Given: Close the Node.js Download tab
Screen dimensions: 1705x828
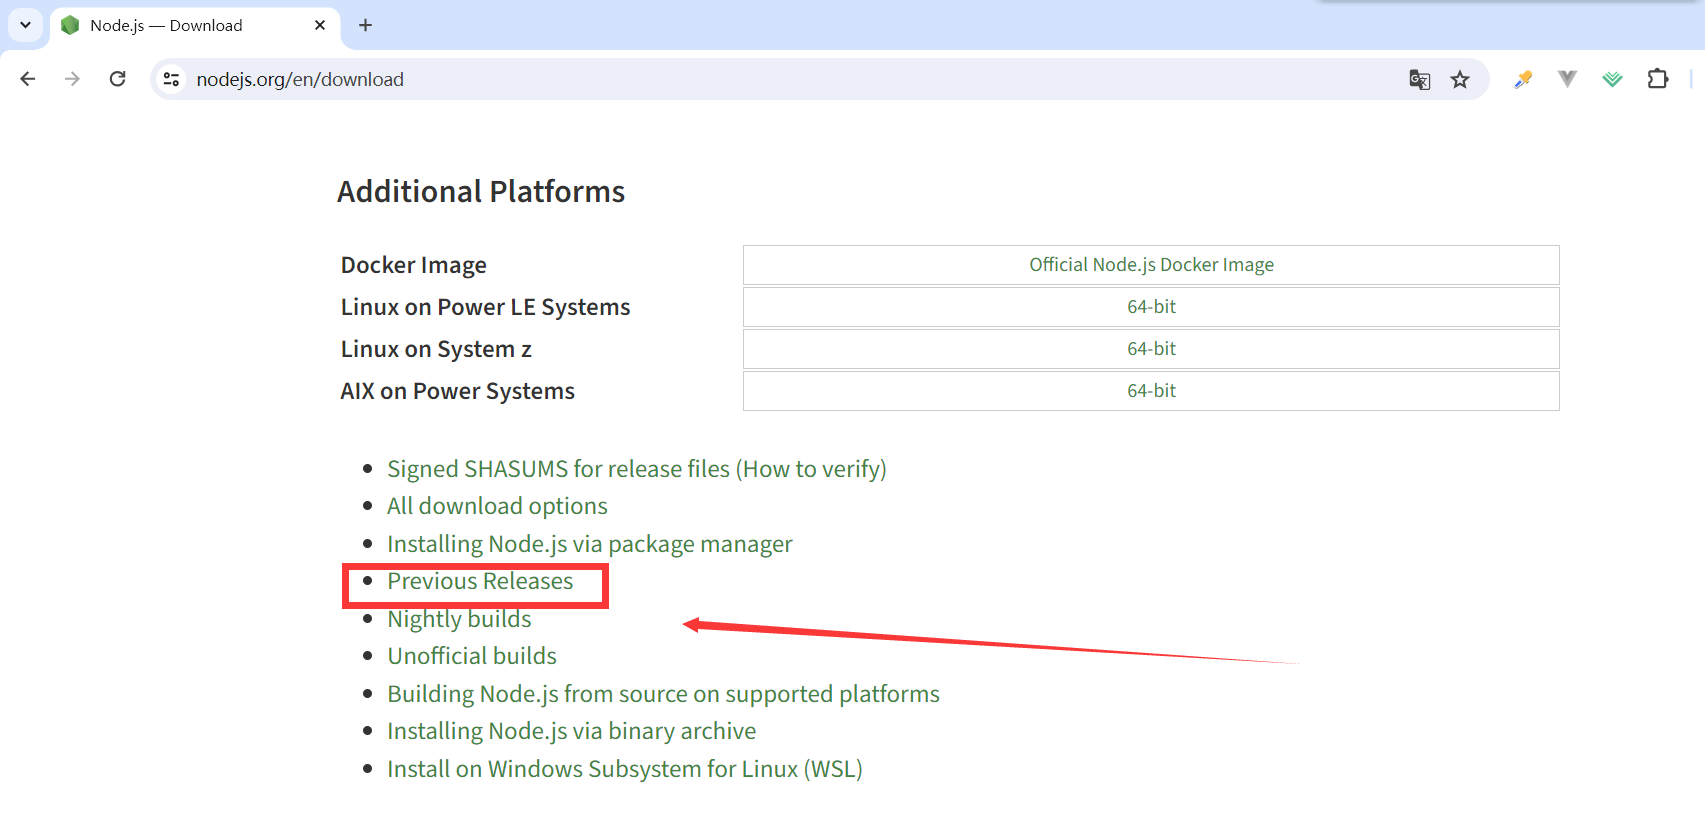Looking at the screenshot, I should click(x=320, y=25).
